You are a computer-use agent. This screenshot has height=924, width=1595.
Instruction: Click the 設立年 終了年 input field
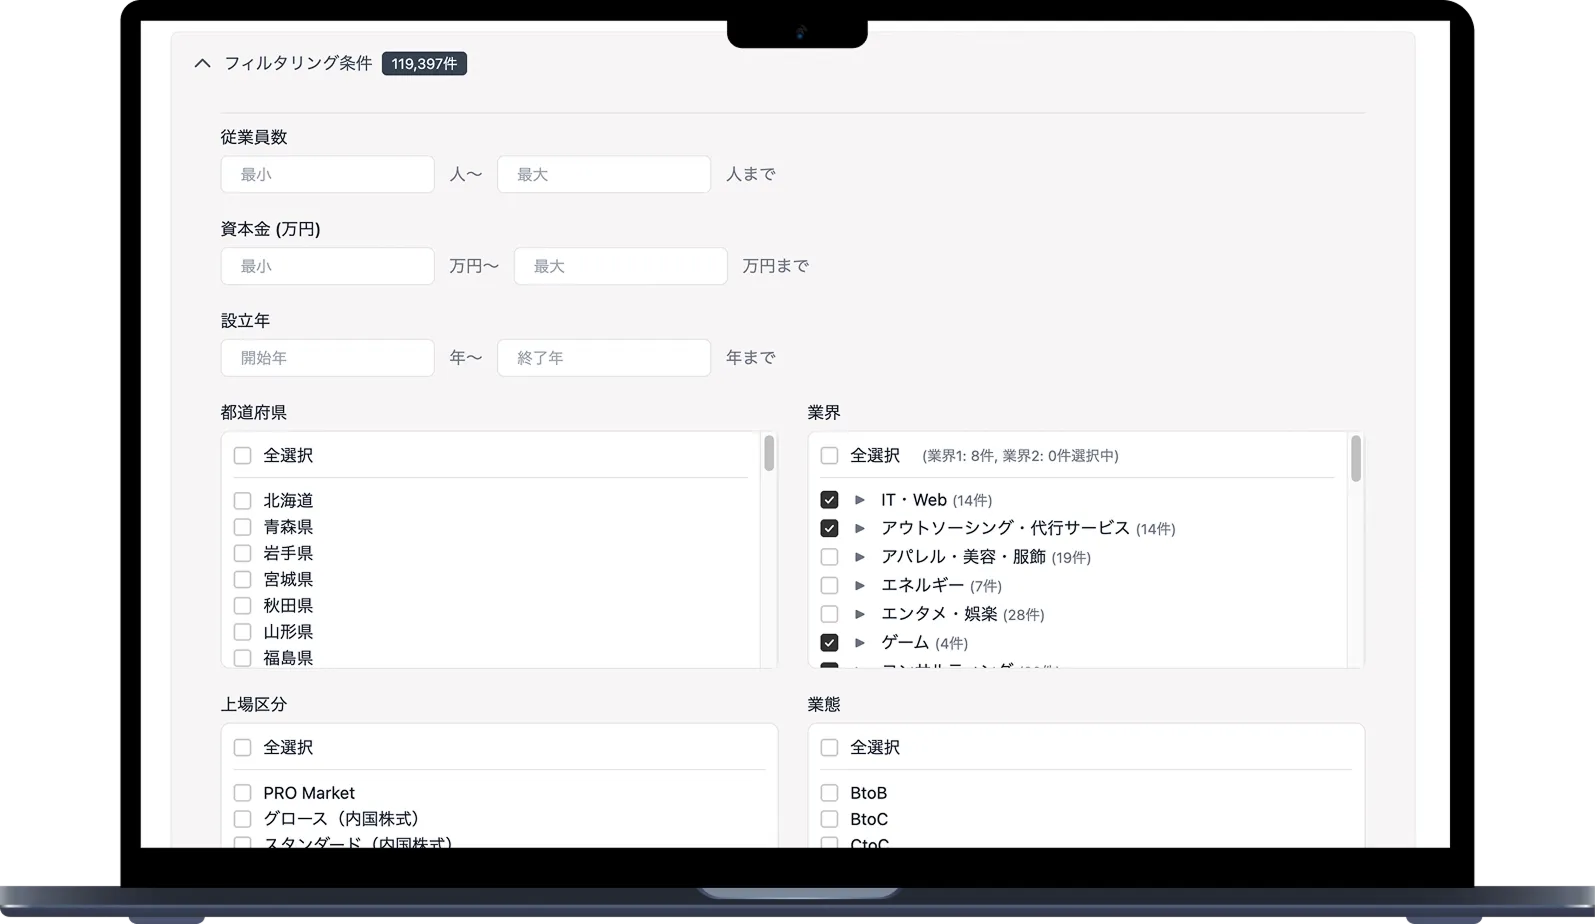point(604,358)
